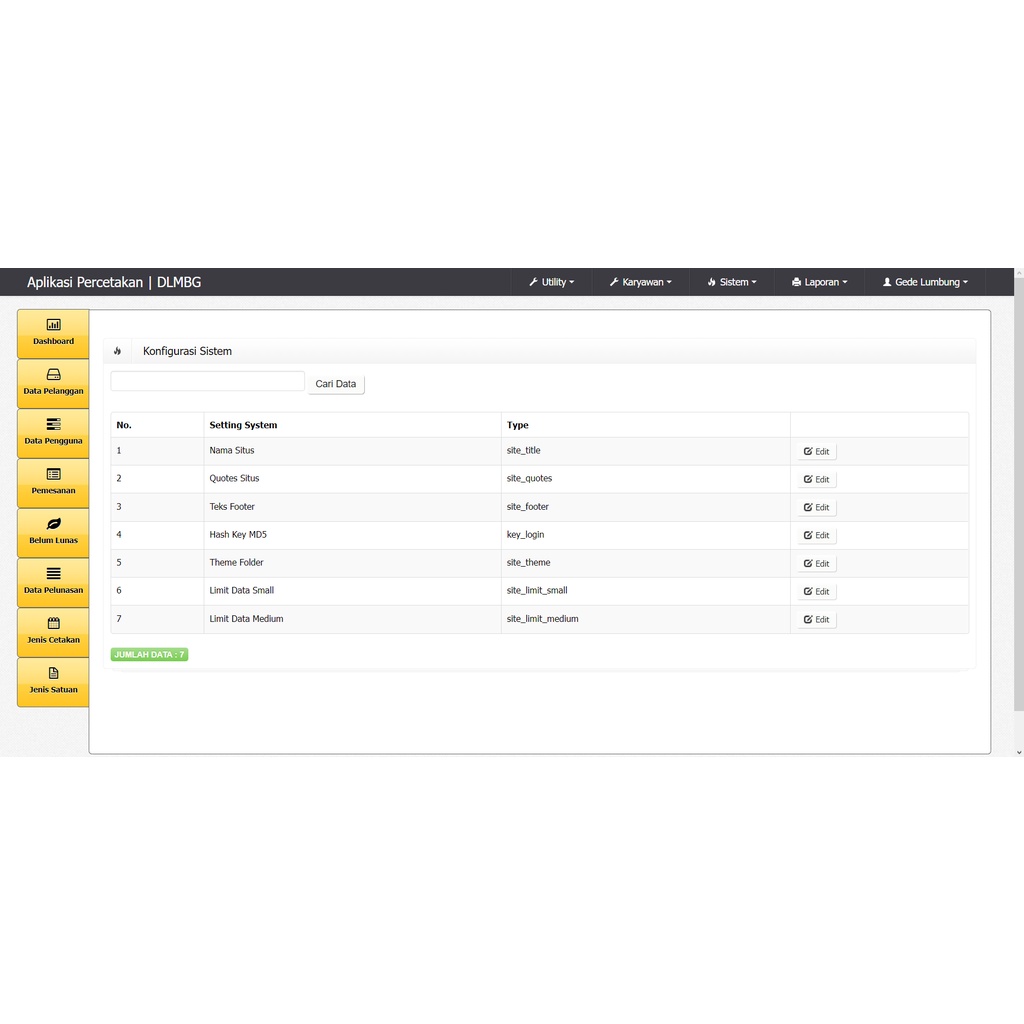
Task: Click the page vertical scrollbar
Action: click(1019, 496)
